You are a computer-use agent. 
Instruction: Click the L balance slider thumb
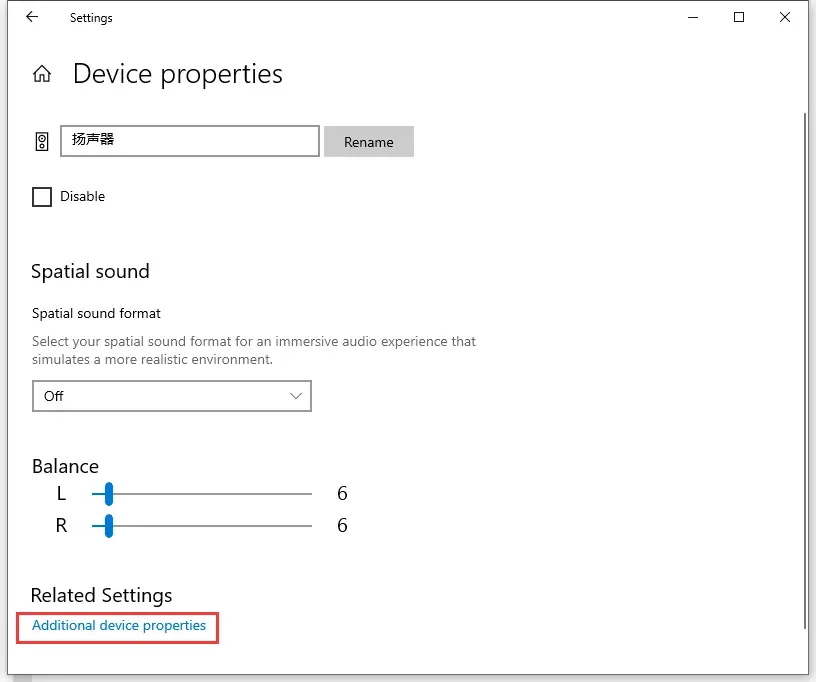[x=108, y=494]
